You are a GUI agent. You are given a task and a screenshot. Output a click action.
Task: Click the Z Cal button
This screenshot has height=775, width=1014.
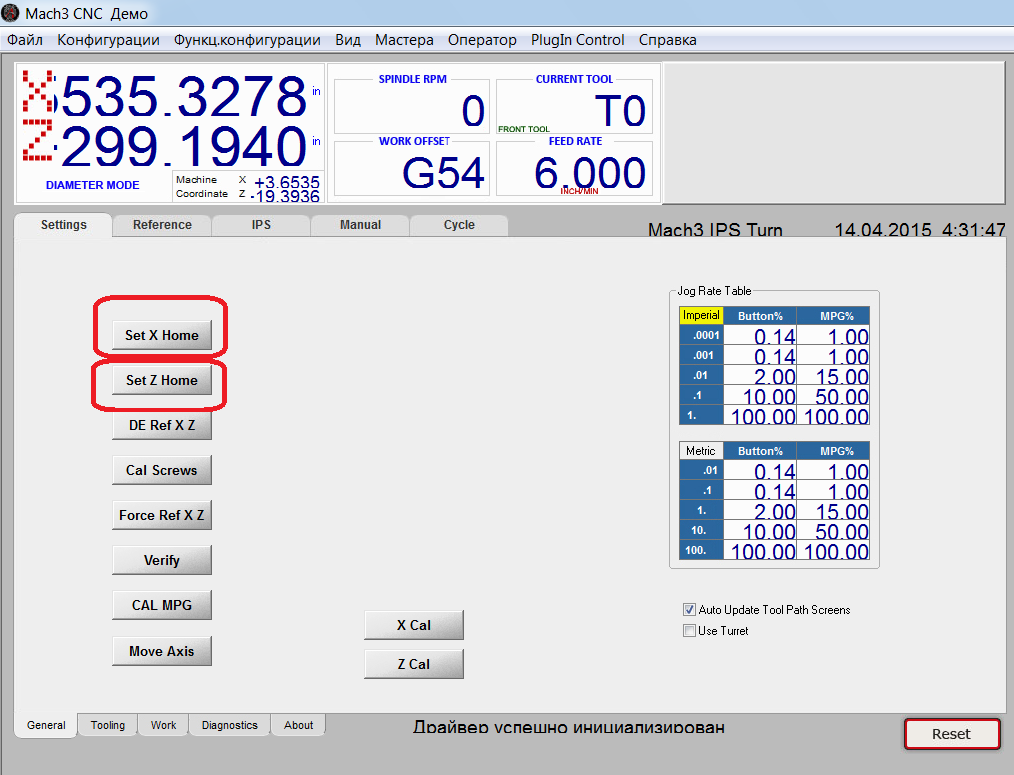[414, 664]
